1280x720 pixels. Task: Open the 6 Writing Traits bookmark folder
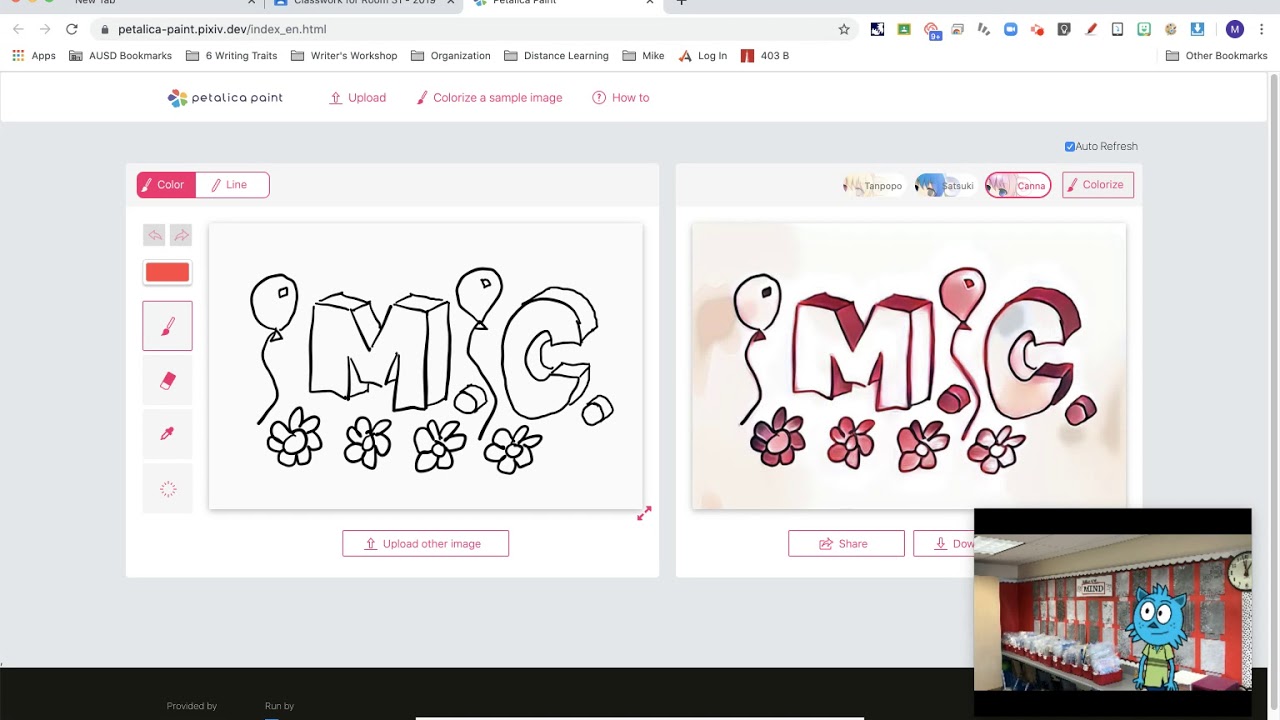click(x=231, y=56)
